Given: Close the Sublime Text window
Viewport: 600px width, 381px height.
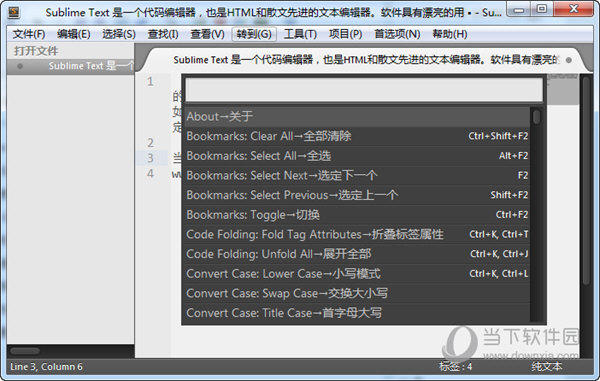Looking at the screenshot, I should pos(573,10).
